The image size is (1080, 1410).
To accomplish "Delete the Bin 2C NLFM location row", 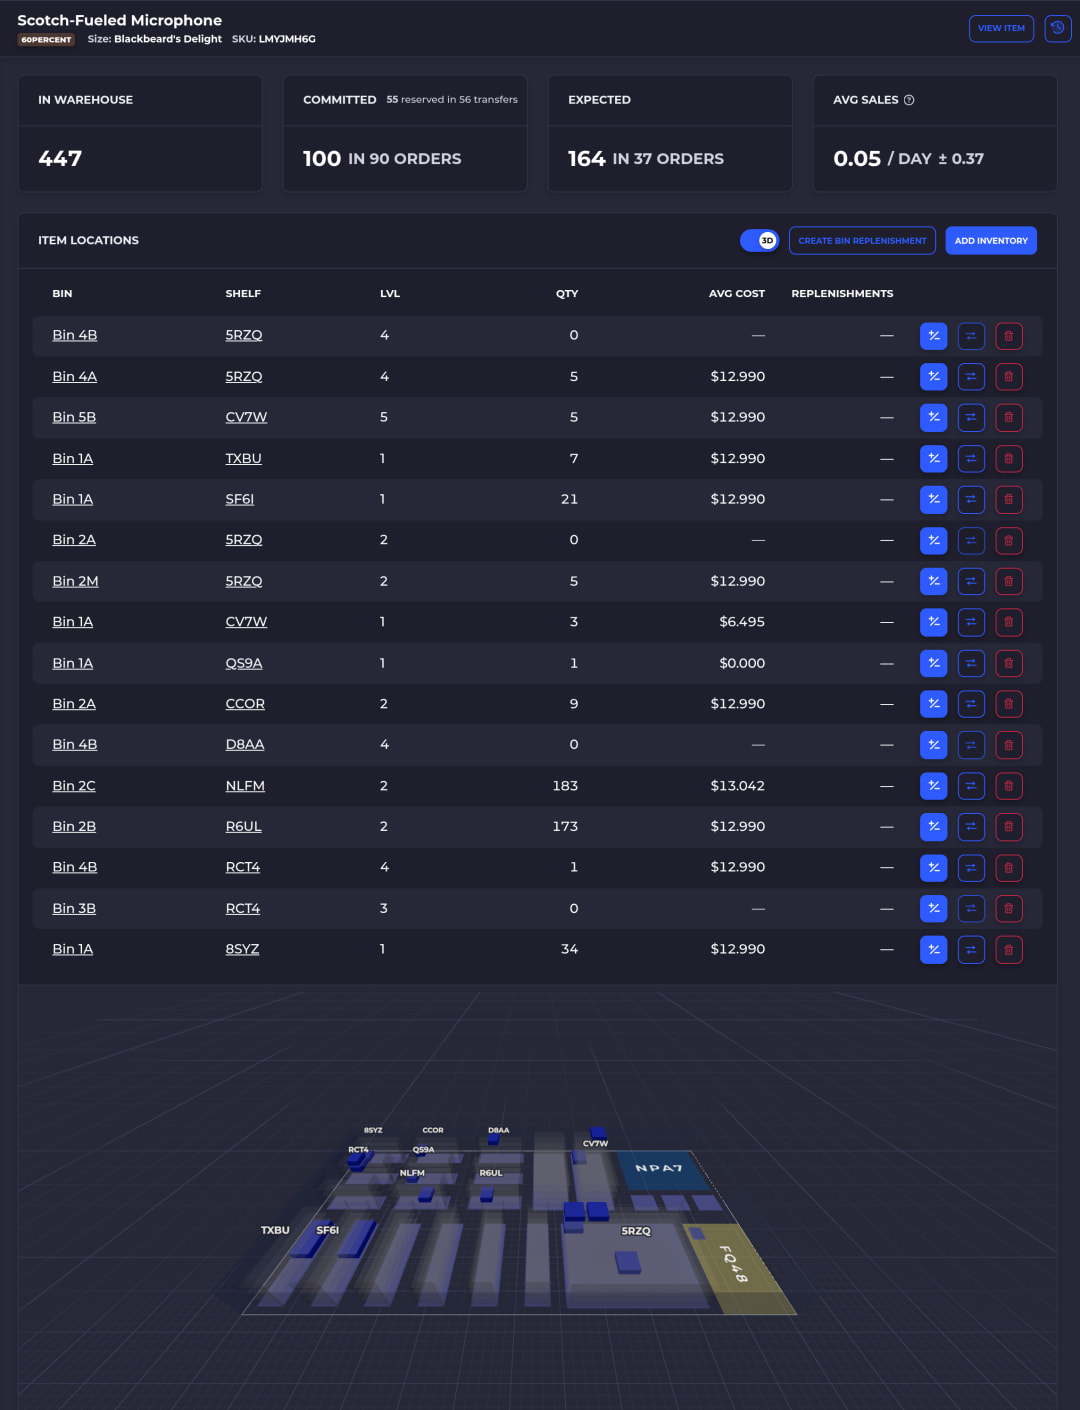I will click(1009, 786).
